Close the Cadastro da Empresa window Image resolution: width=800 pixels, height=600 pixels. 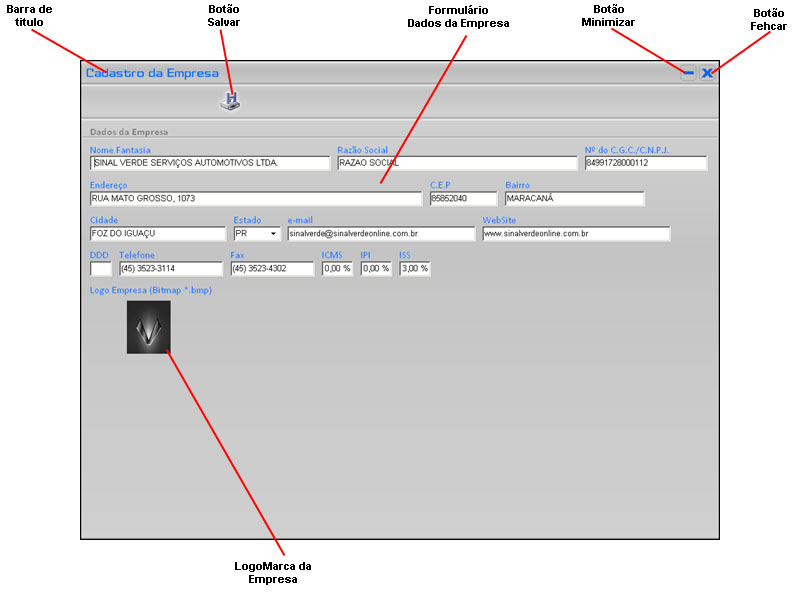pyautogui.click(x=707, y=73)
